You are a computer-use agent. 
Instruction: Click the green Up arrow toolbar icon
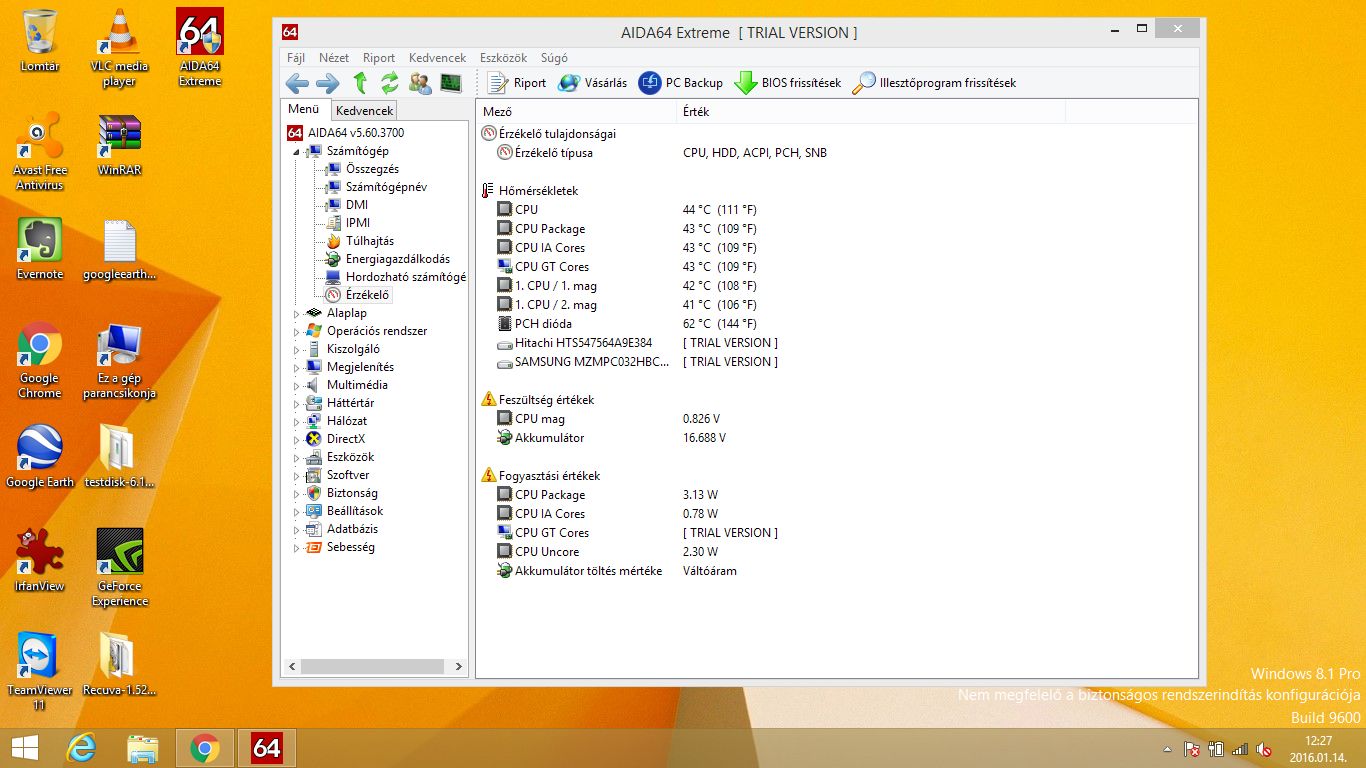[x=360, y=83]
